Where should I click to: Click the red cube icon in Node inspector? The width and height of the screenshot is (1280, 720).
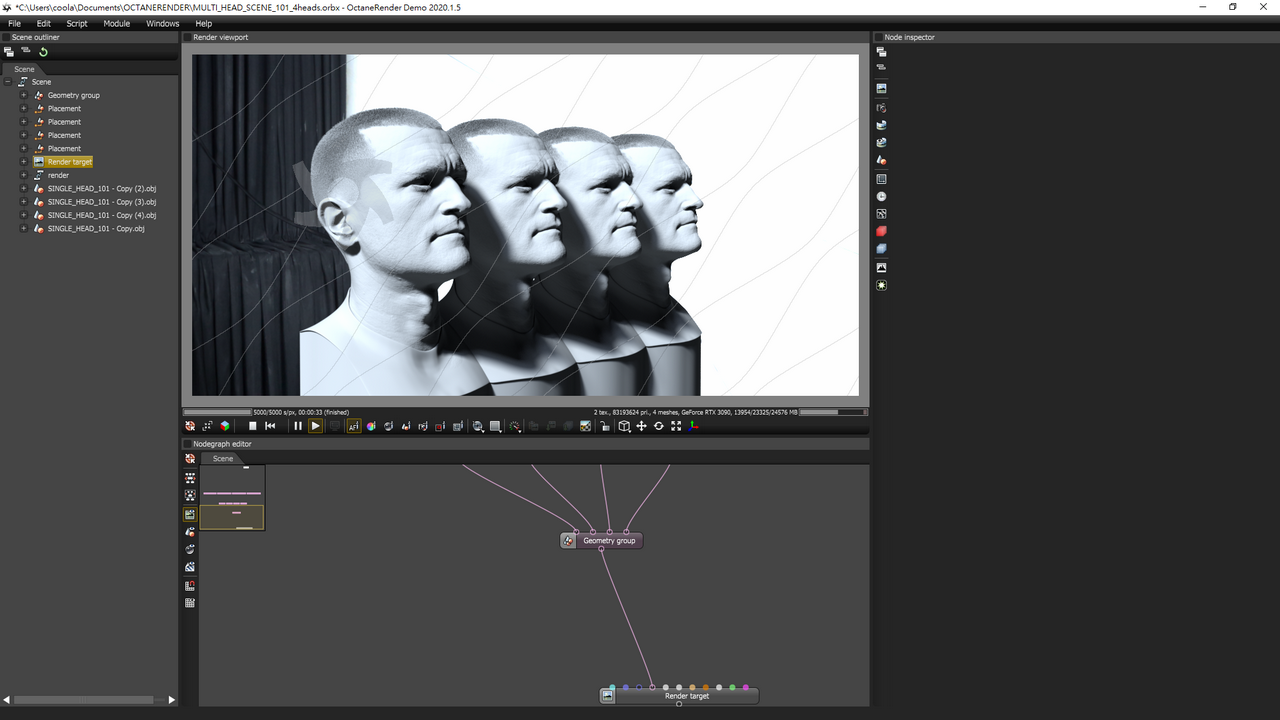pyautogui.click(x=881, y=231)
